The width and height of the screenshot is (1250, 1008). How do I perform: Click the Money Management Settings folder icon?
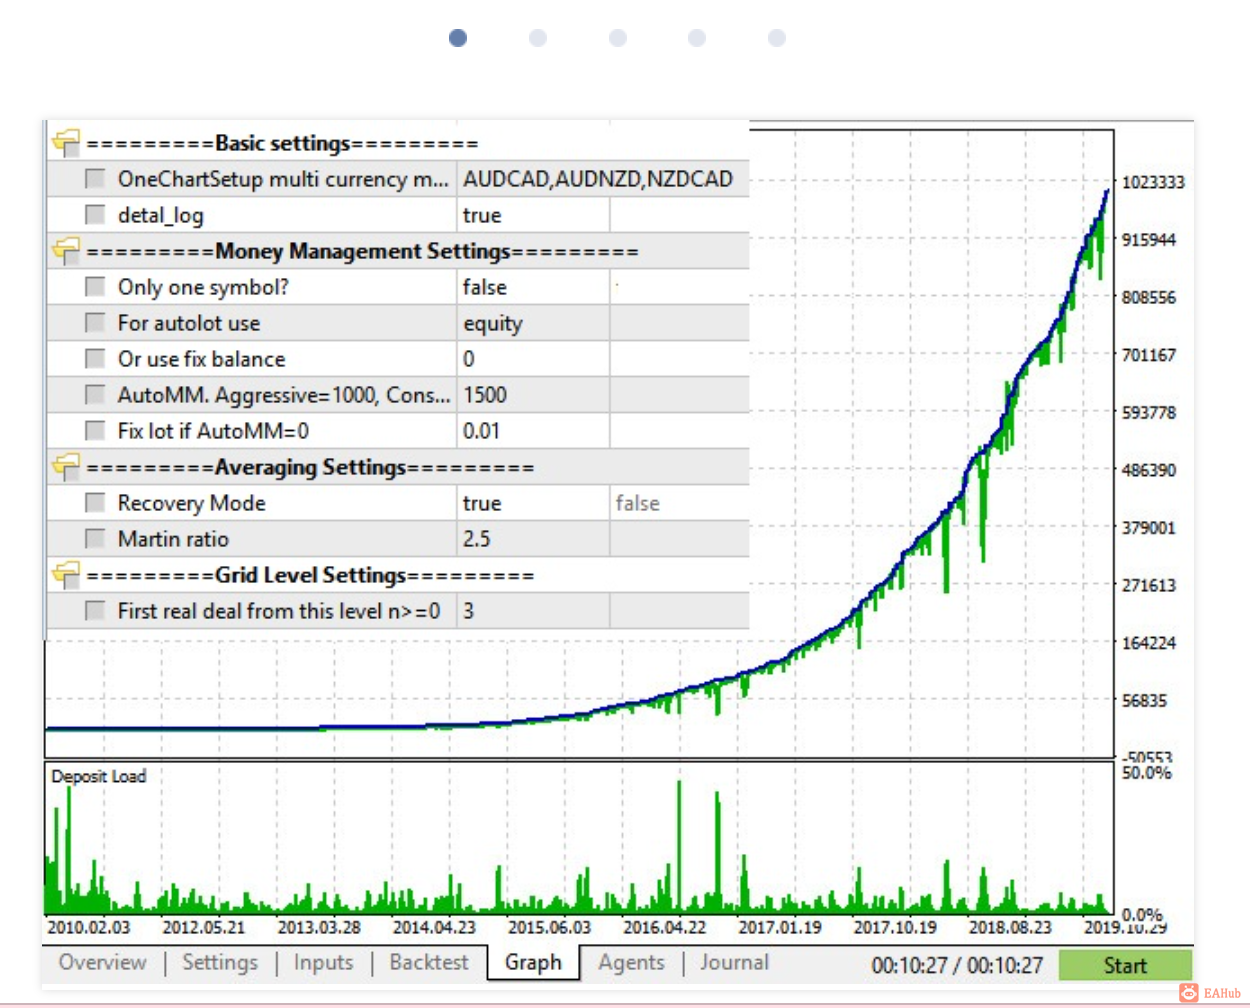[x=66, y=251]
